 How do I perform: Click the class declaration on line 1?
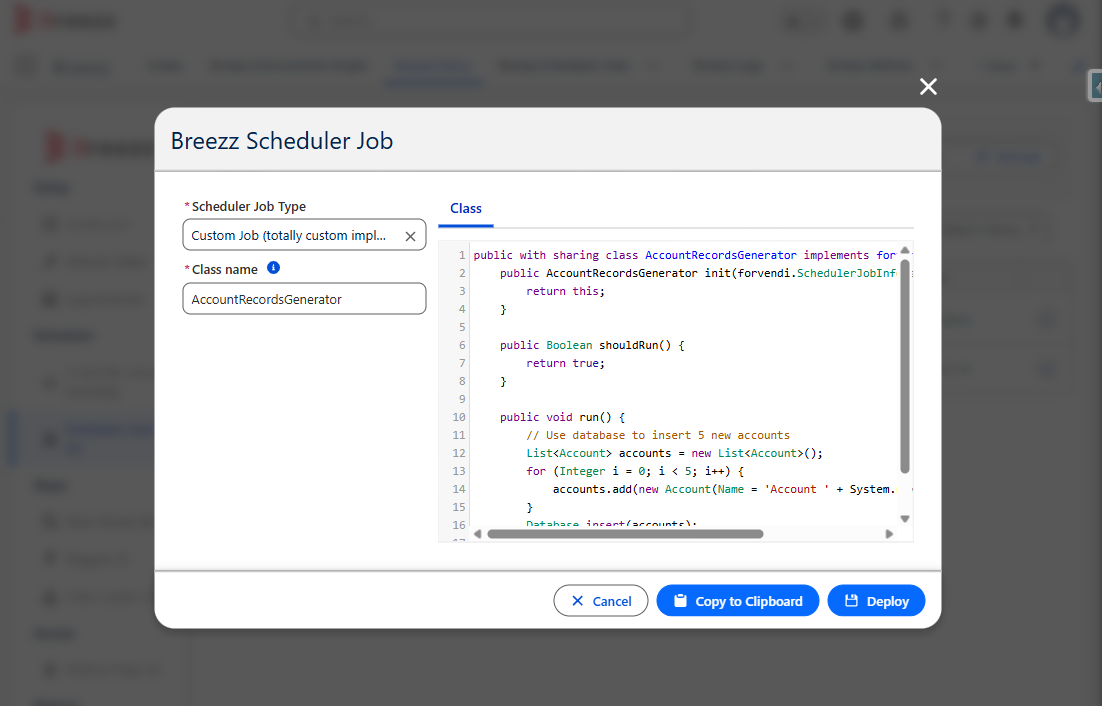point(685,255)
